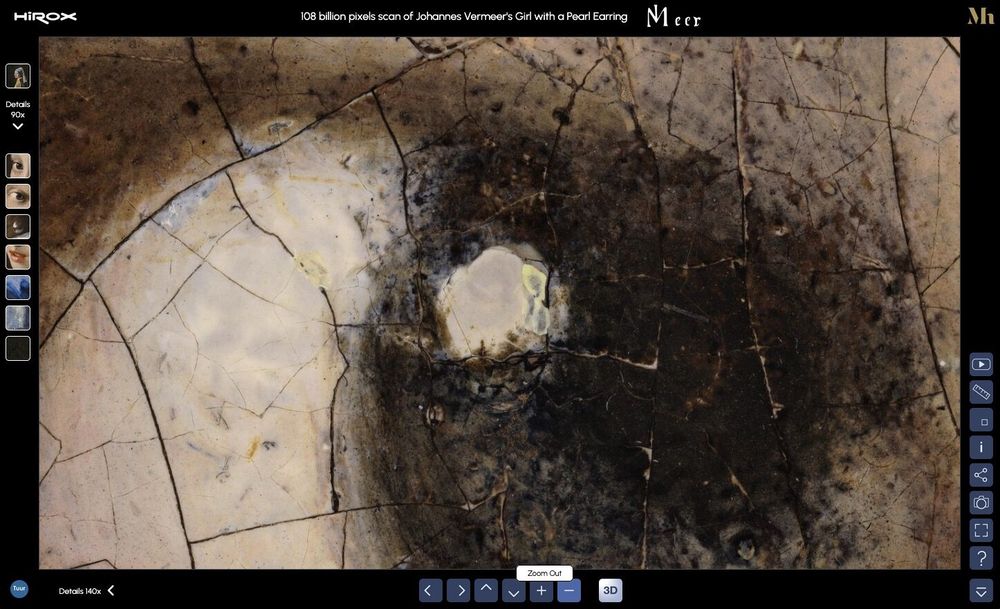This screenshot has width=1000, height=609.
Task: Pan left with the arrow button
Action: (x=430, y=591)
